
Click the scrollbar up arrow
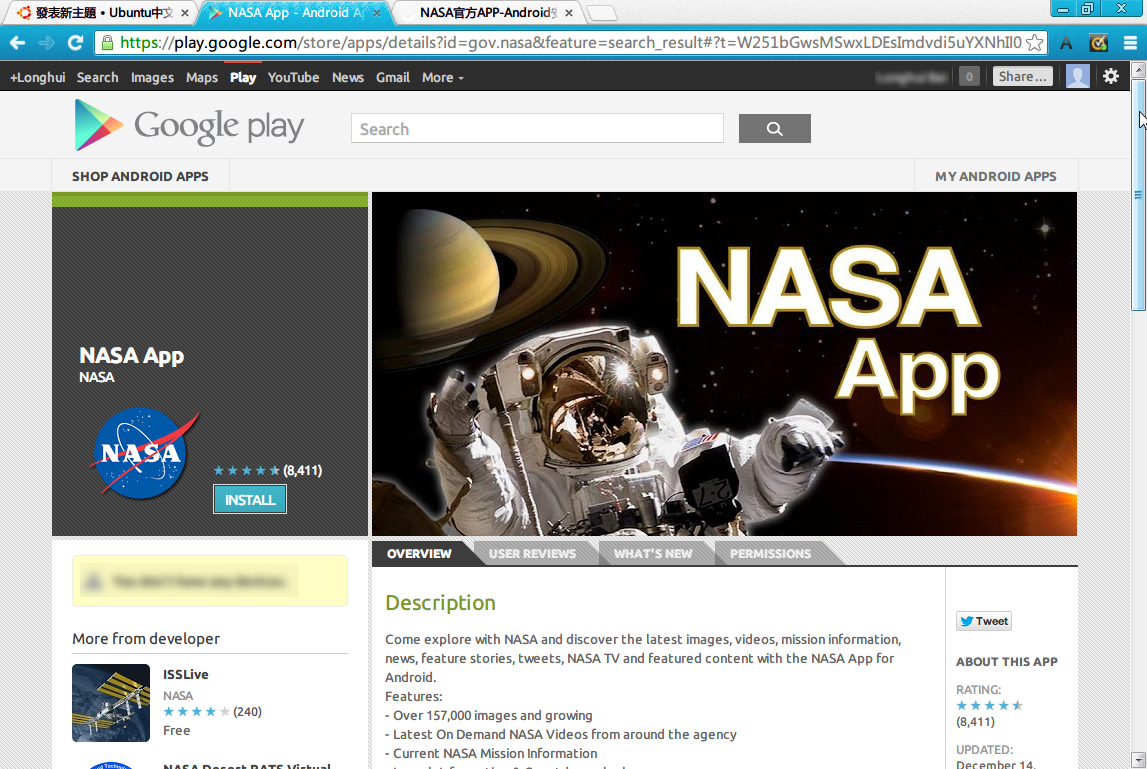1138,70
